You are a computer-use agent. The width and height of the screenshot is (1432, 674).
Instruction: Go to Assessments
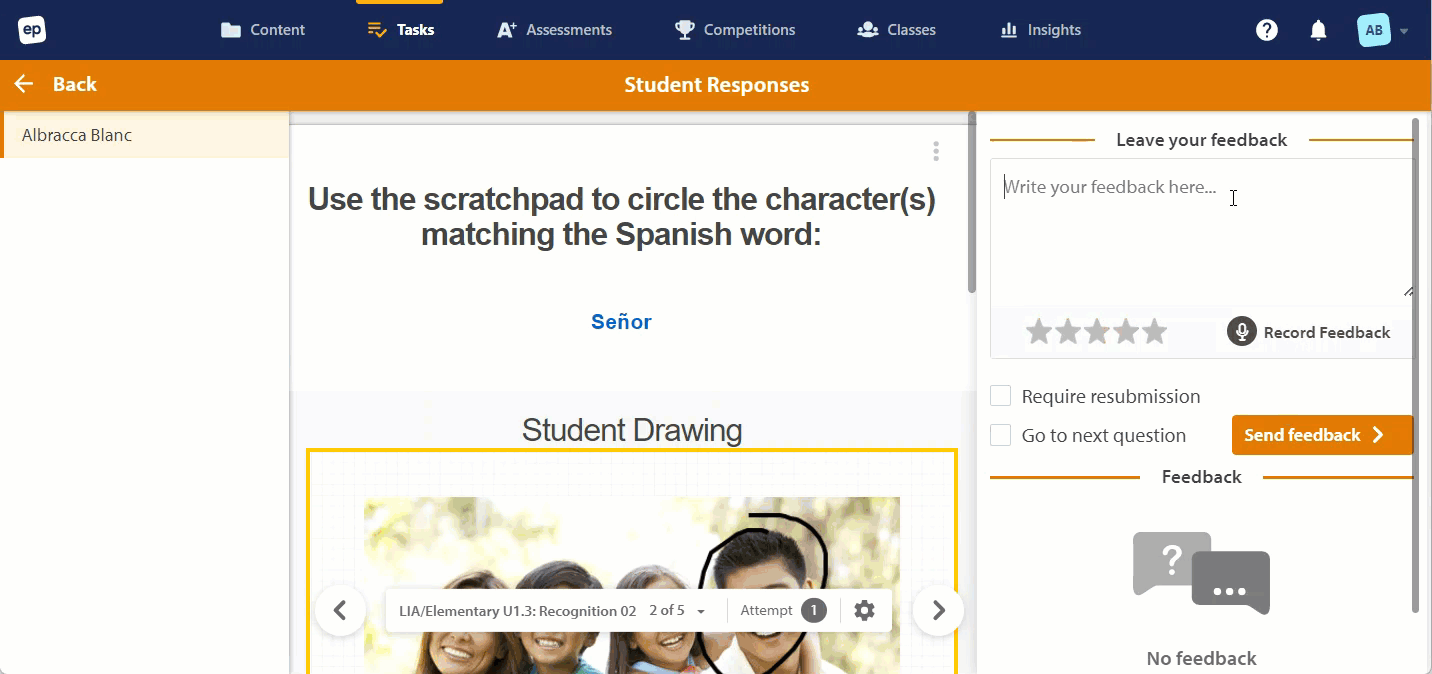(x=554, y=30)
